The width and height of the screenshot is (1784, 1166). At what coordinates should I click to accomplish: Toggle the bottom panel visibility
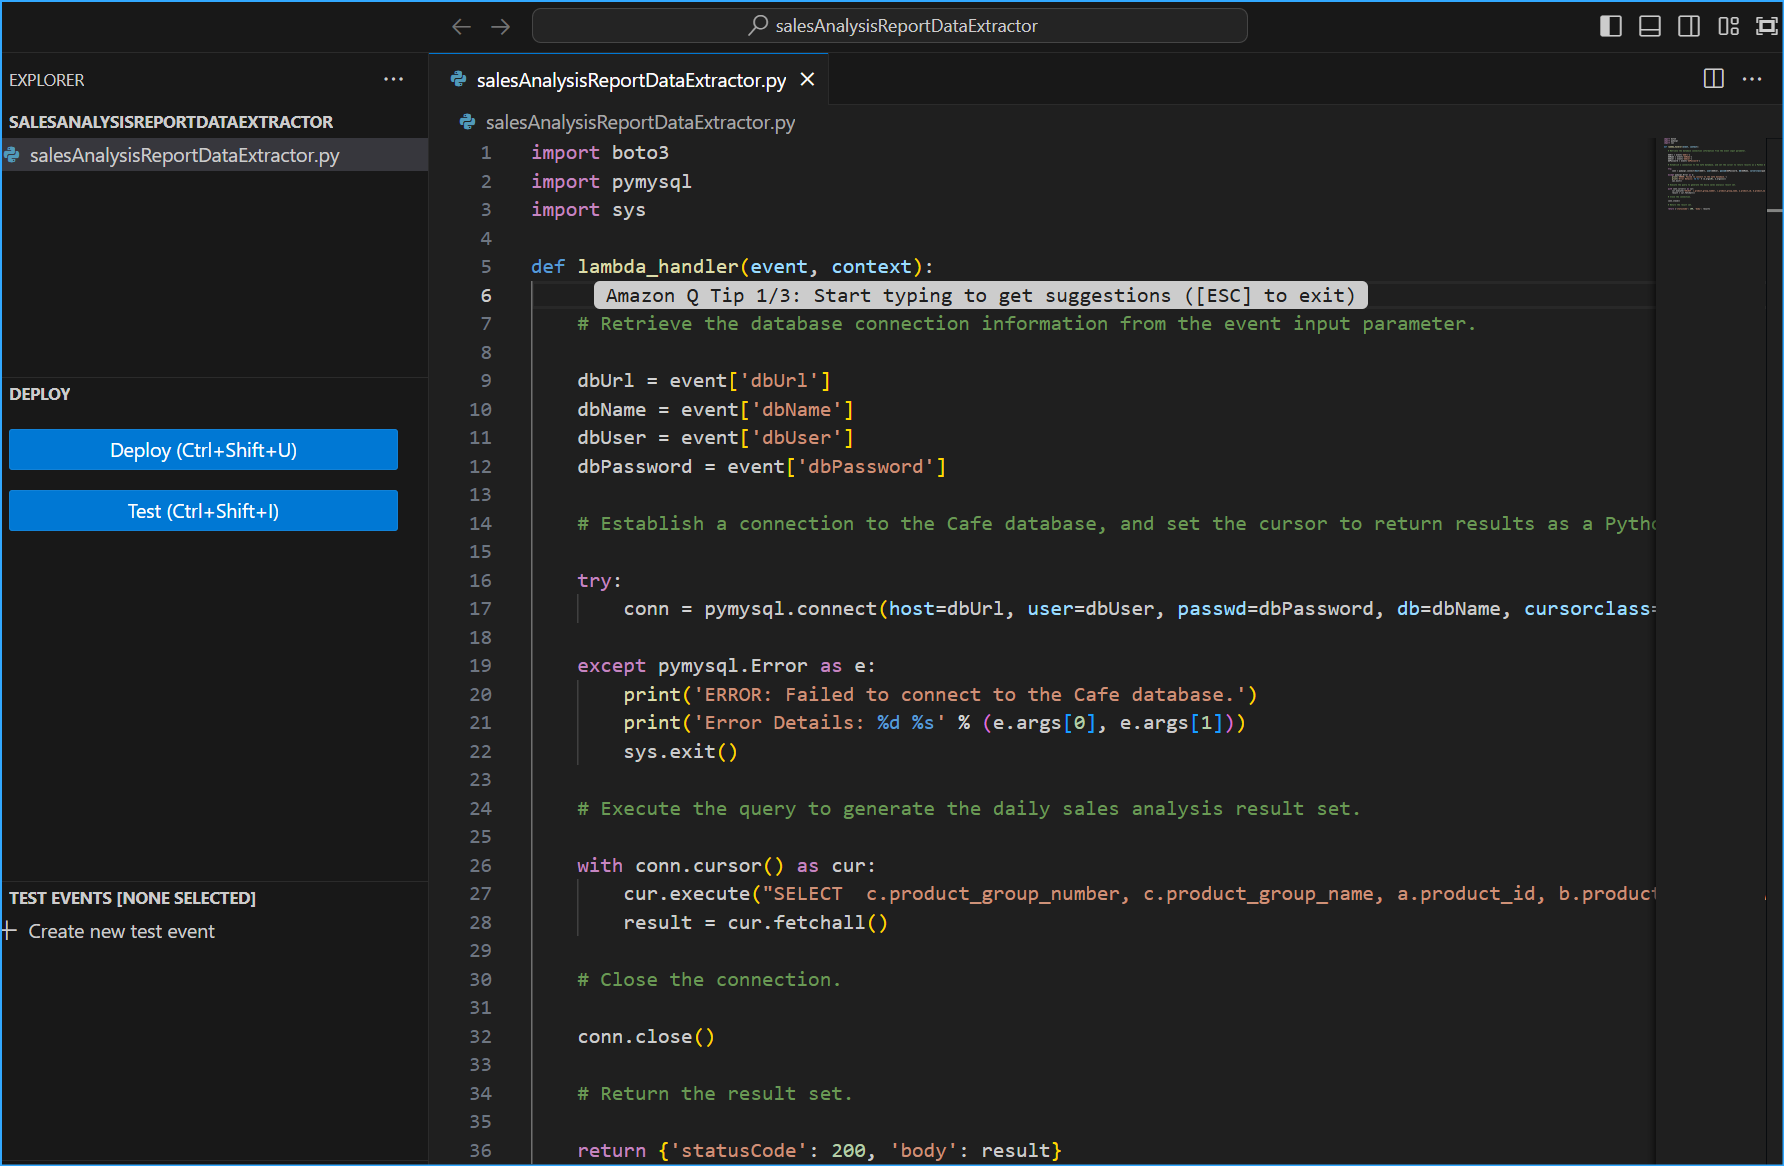[x=1650, y=26]
